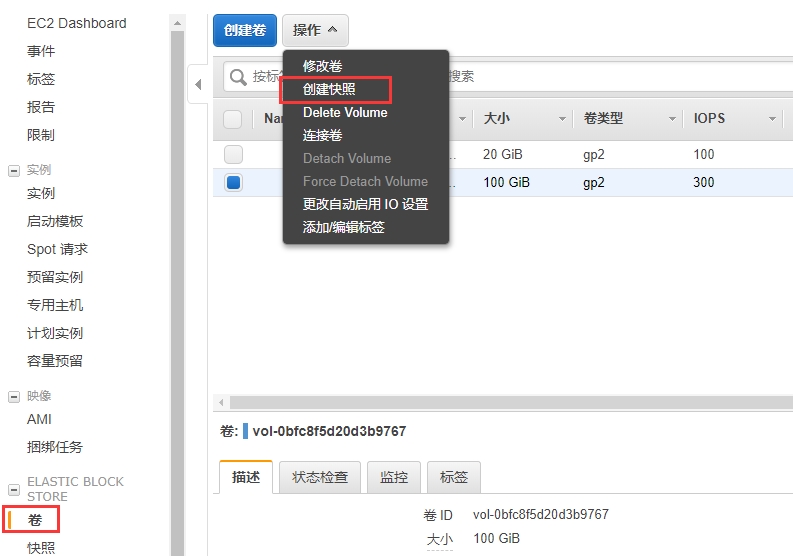Open the 大小 column sort arrow
Image resolution: width=793 pixels, height=556 pixels.
tap(562, 119)
